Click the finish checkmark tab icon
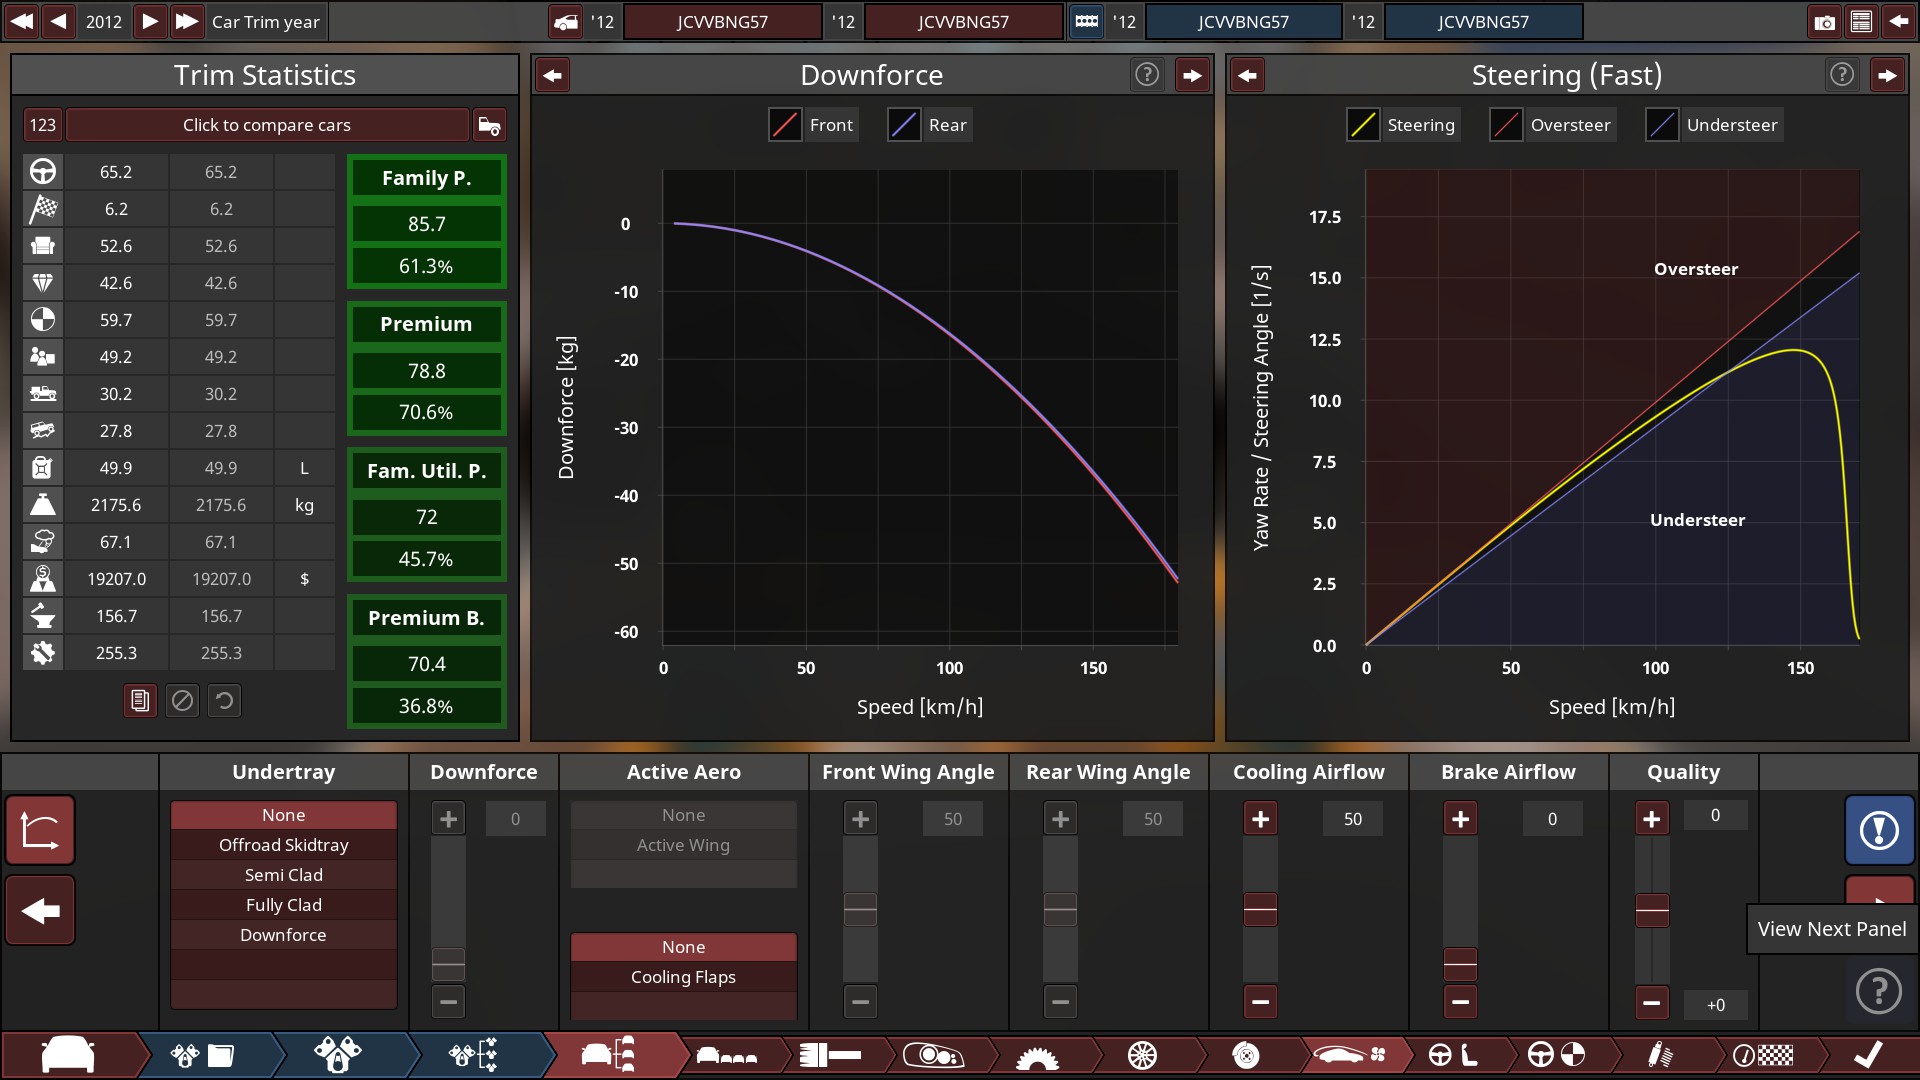Screen dimensions: 1920x1080 (x=1867, y=1055)
